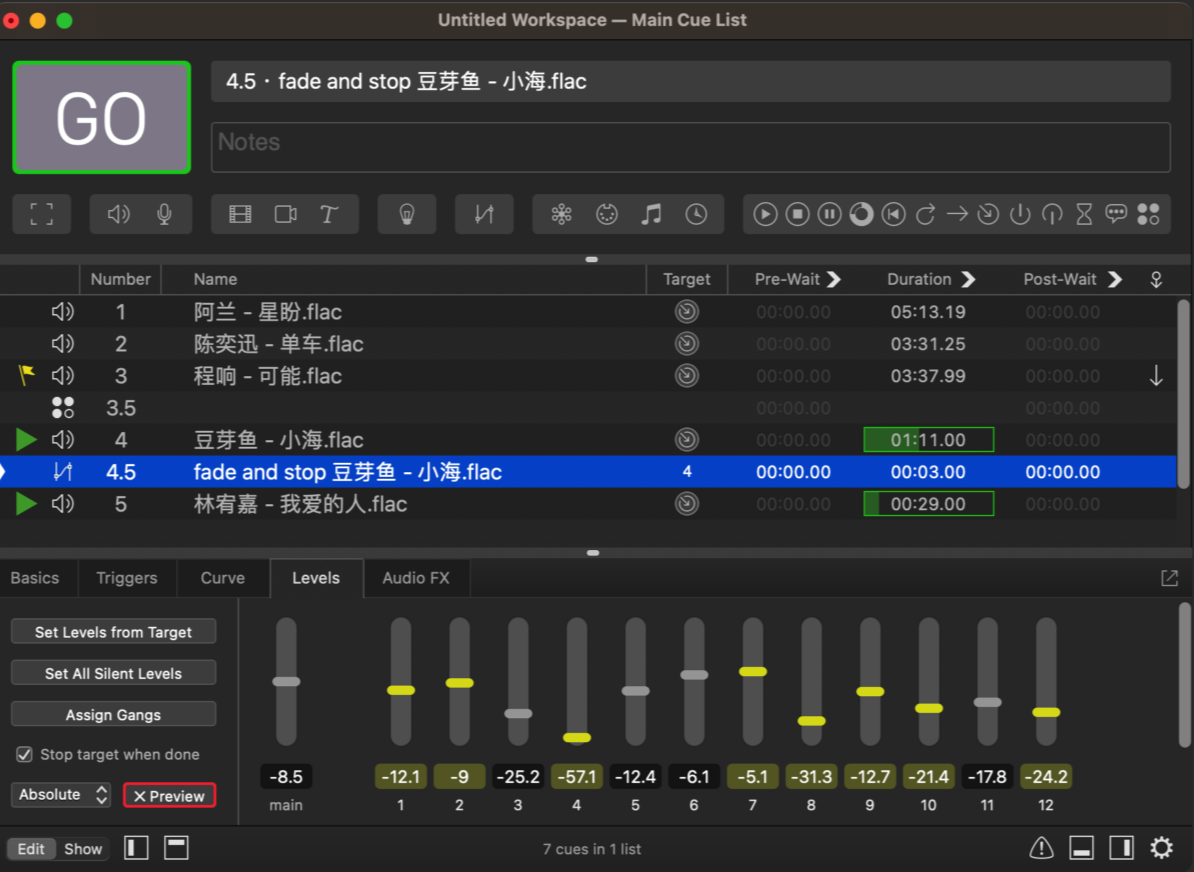Click Set All Silent Levels

113,673
